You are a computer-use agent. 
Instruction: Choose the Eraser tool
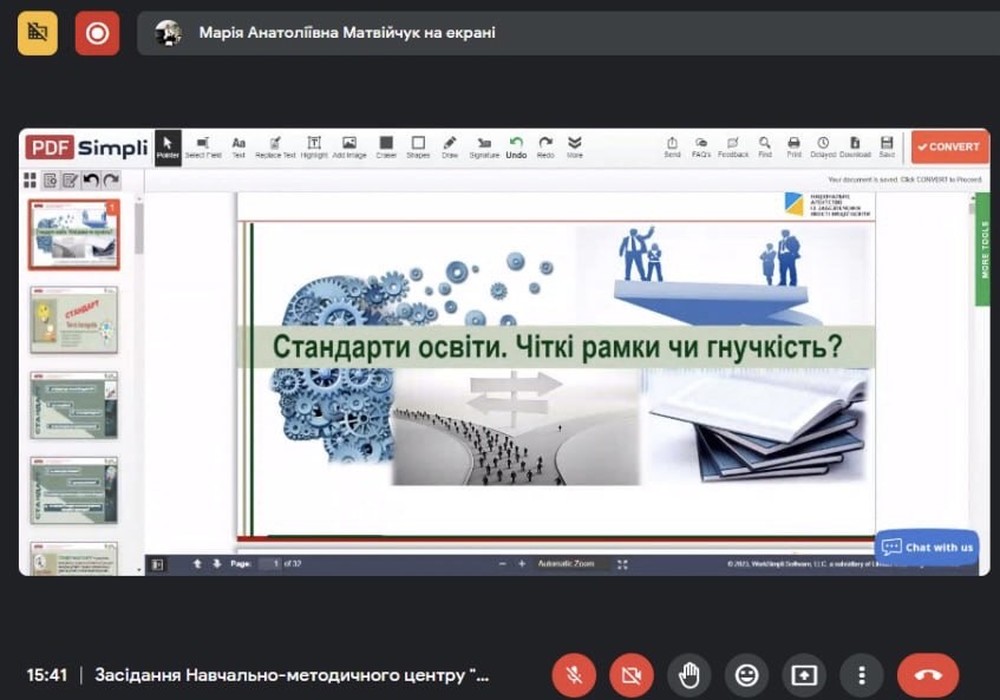pyautogui.click(x=386, y=147)
